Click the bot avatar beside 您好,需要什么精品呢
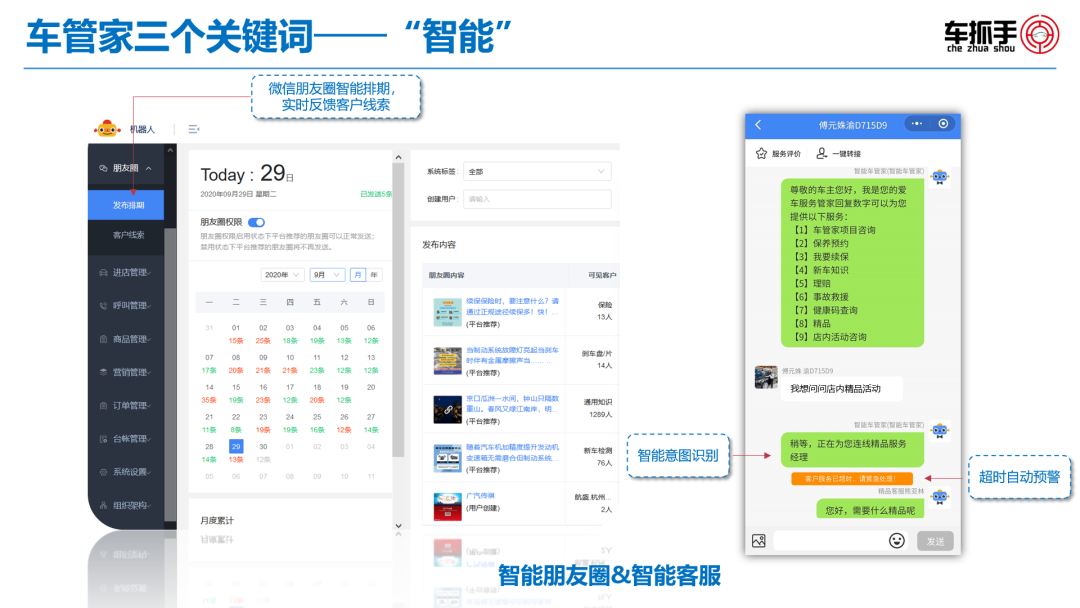Viewport: 1080px width, 608px height. (940, 496)
